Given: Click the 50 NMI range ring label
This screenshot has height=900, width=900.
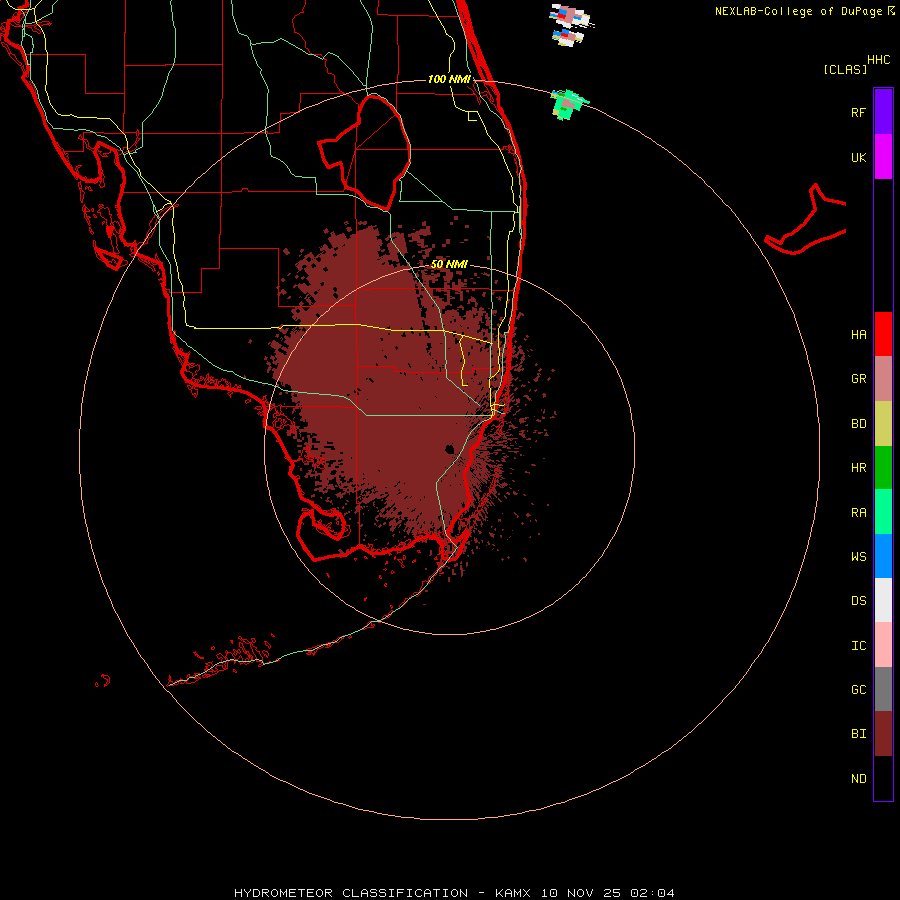Looking at the screenshot, I should (x=449, y=264).
